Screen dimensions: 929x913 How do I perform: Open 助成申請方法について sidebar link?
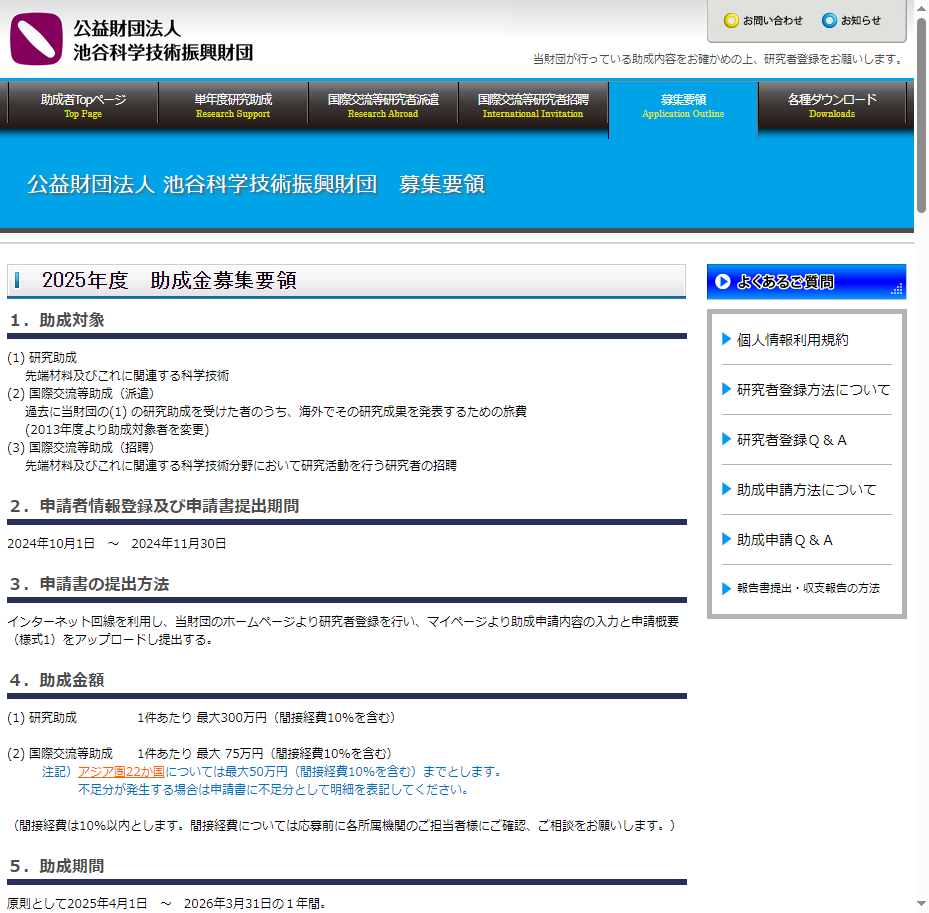coord(806,489)
